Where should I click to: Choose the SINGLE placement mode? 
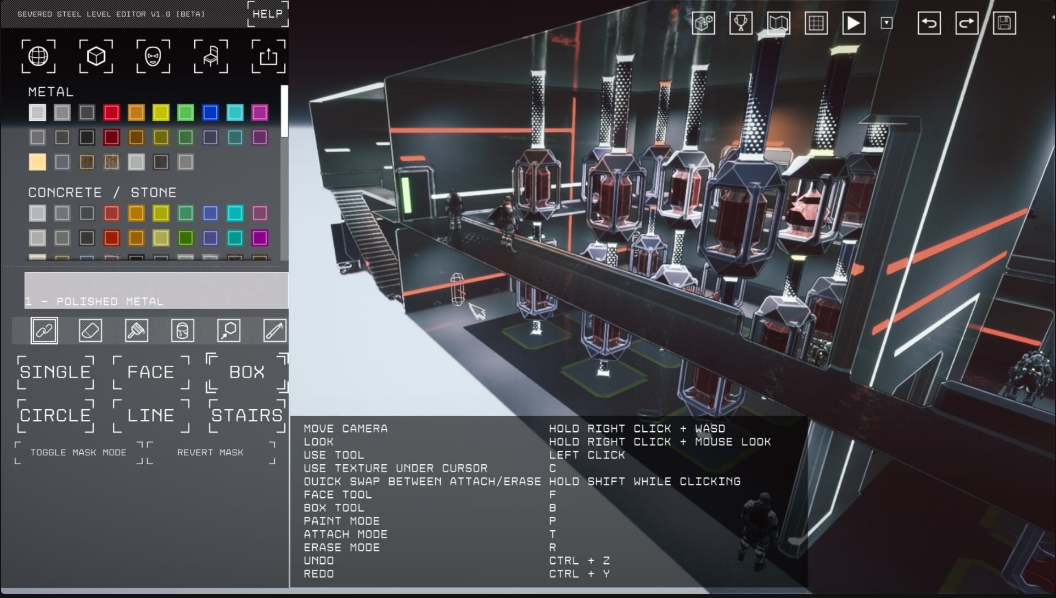(x=55, y=372)
